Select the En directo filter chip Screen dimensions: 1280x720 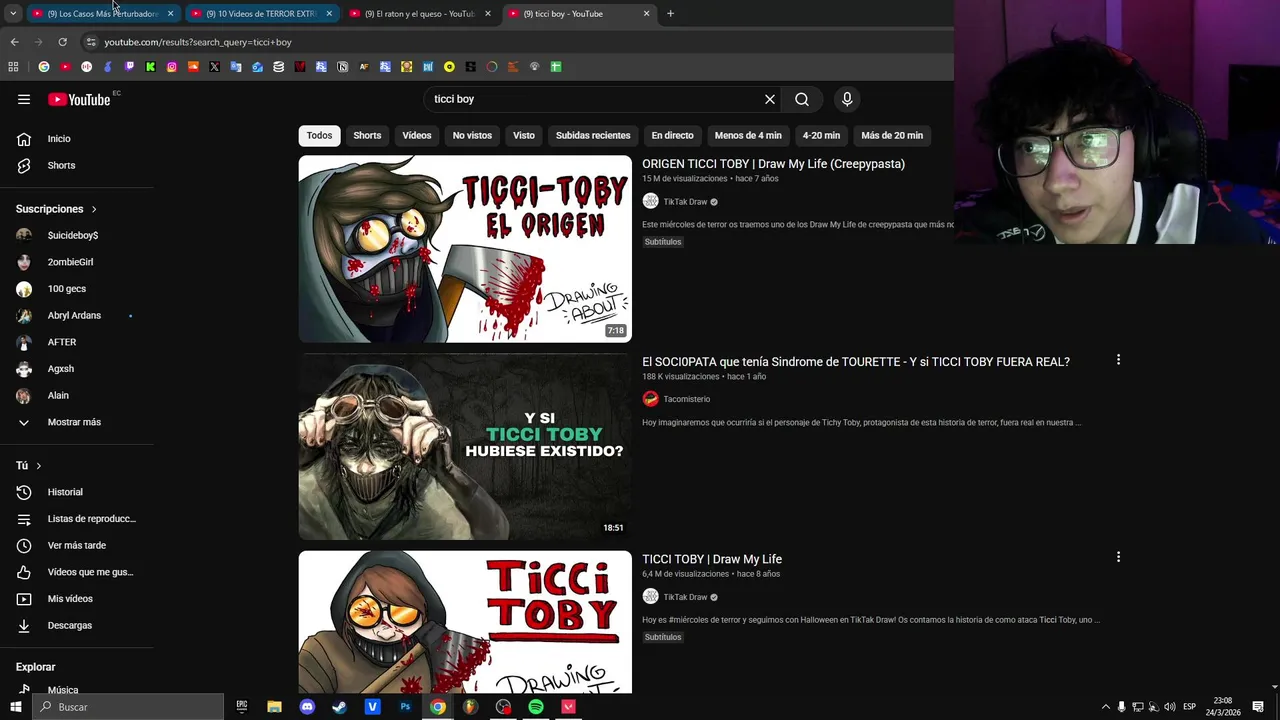[x=672, y=136]
